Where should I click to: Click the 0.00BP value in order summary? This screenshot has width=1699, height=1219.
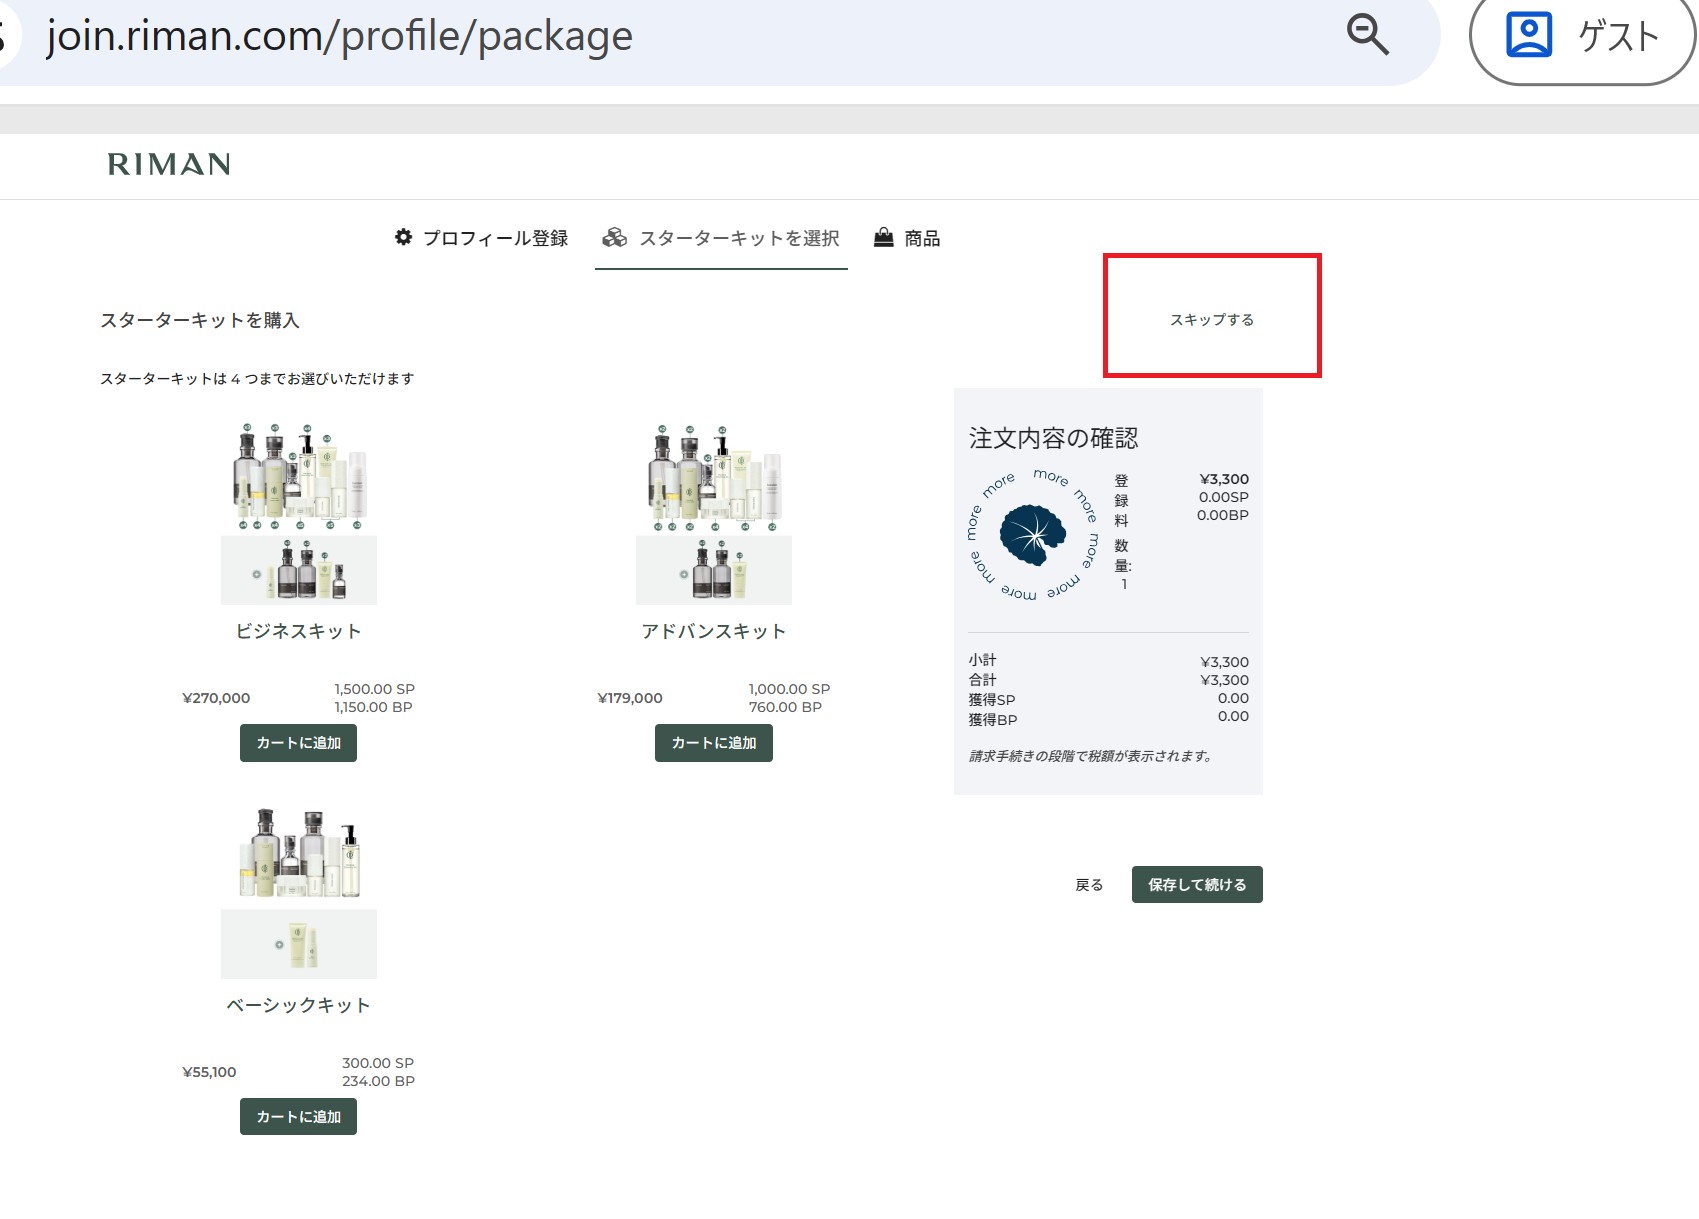1222,515
